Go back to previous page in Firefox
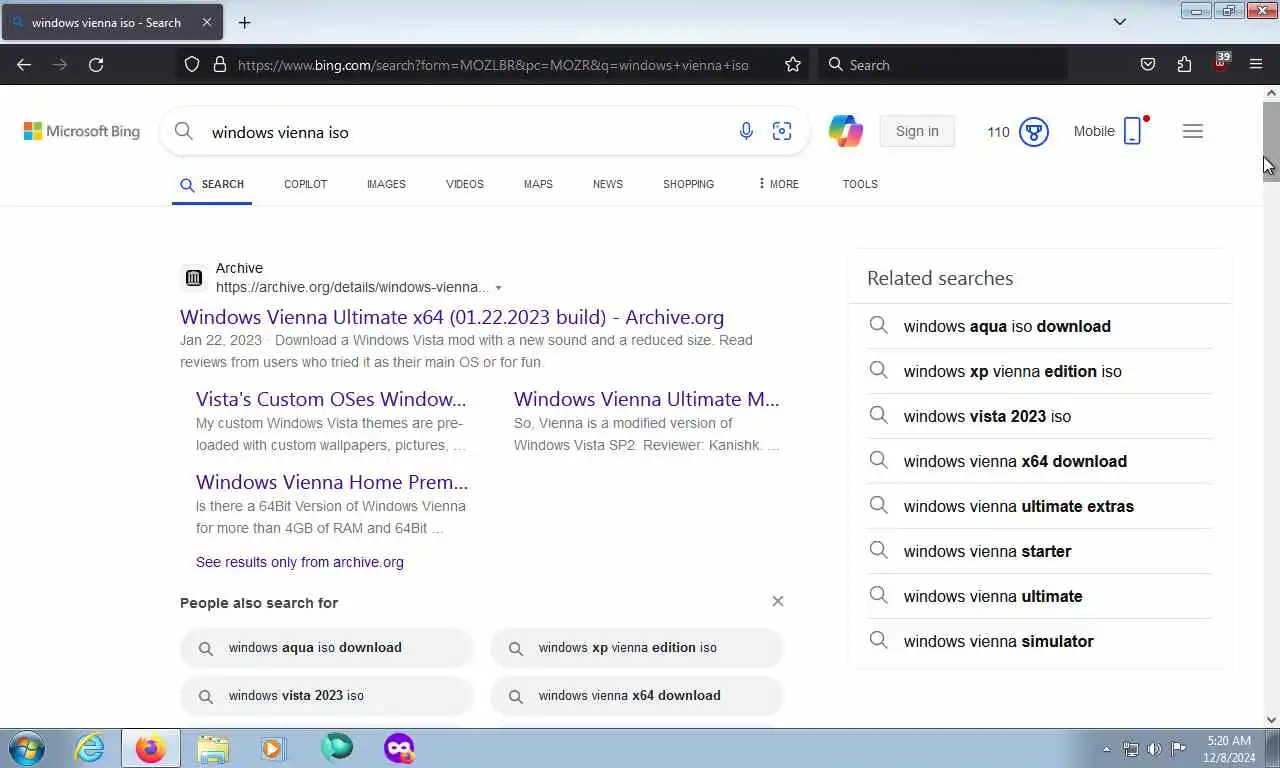 tap(24, 64)
